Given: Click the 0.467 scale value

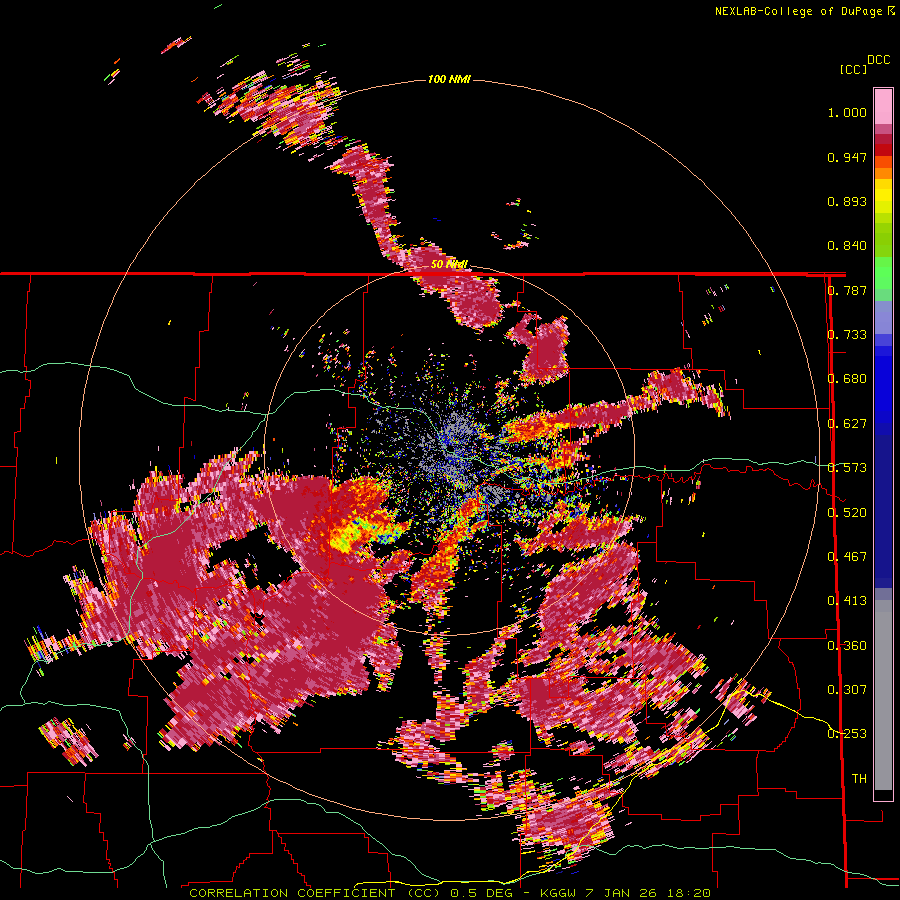Looking at the screenshot, I should tap(847, 557).
